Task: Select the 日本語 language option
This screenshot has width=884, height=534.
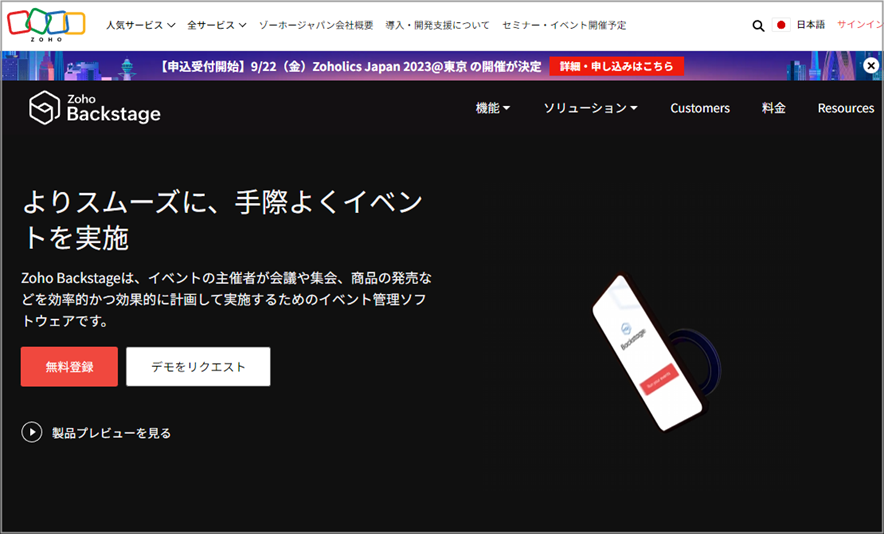Action: 810,25
